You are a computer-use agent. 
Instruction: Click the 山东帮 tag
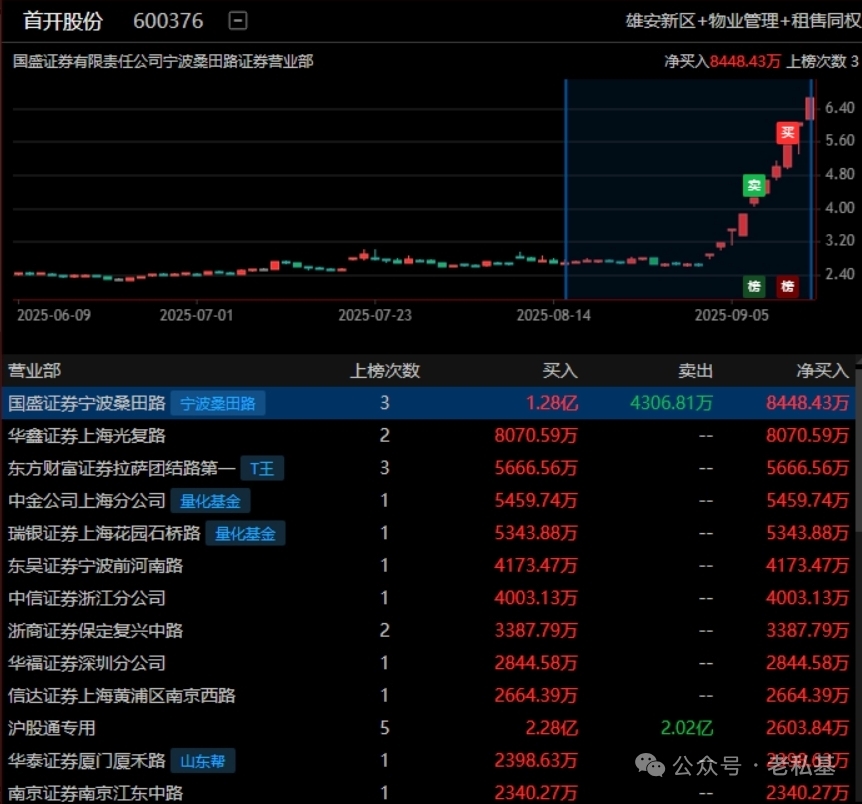point(203,761)
